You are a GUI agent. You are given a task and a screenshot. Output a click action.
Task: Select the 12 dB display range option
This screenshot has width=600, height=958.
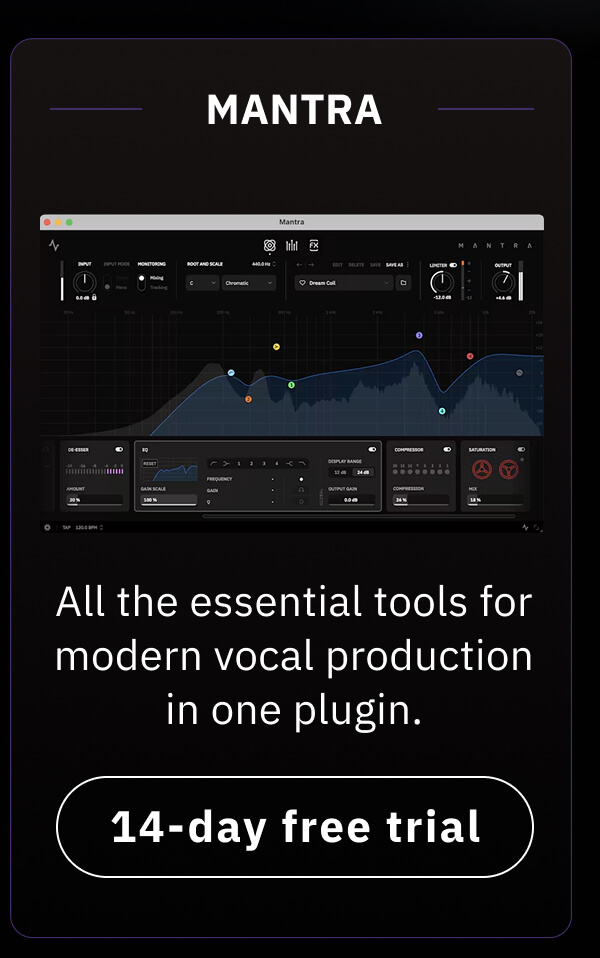(x=340, y=472)
